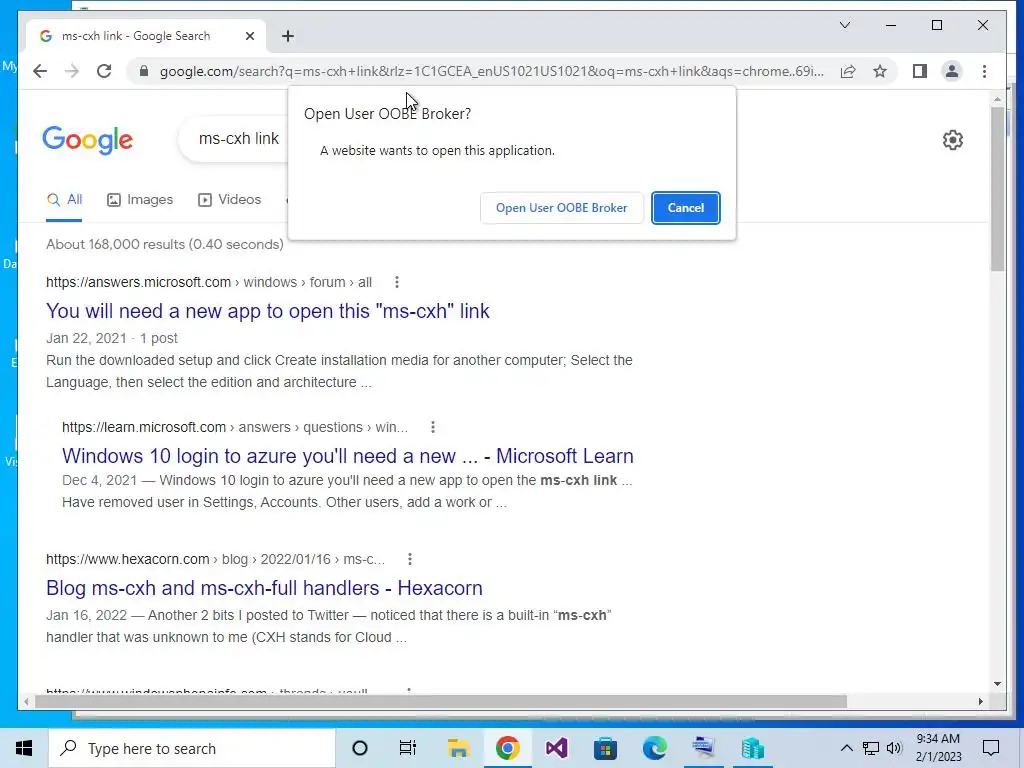Reload the page with the refresh icon
Image resolution: width=1024 pixels, height=768 pixels.
coord(104,71)
